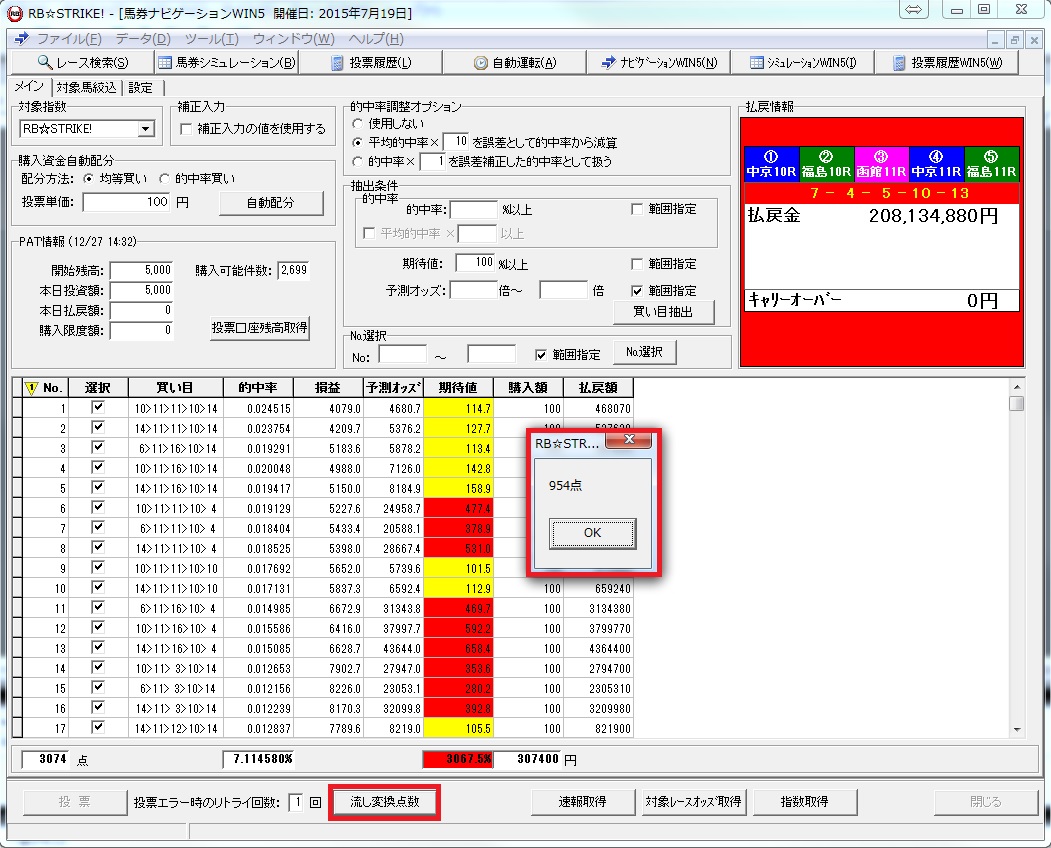
Task: Sort by 的中率 column header
Action: click(x=258, y=387)
